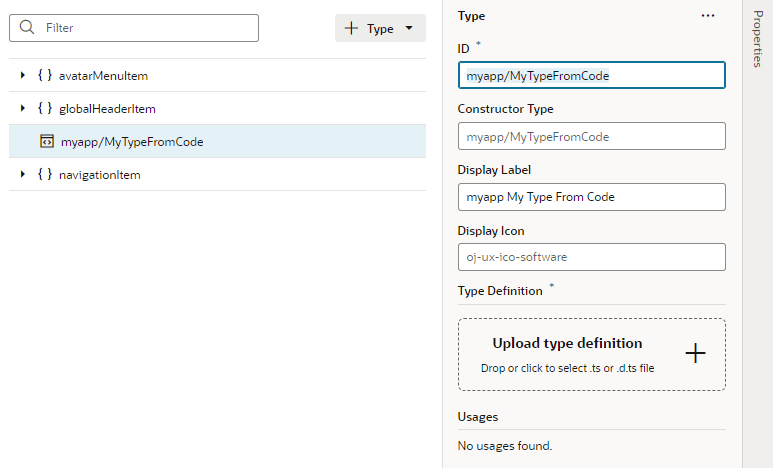Image resolution: width=773 pixels, height=468 pixels.
Task: Click the plus icon on Type button
Action: (x=351, y=28)
